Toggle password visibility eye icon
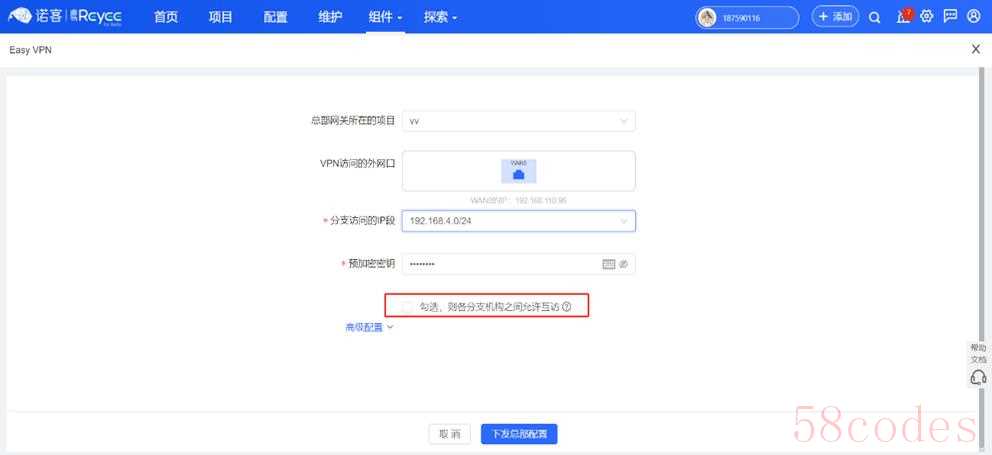The height and width of the screenshot is (455, 992). click(622, 264)
